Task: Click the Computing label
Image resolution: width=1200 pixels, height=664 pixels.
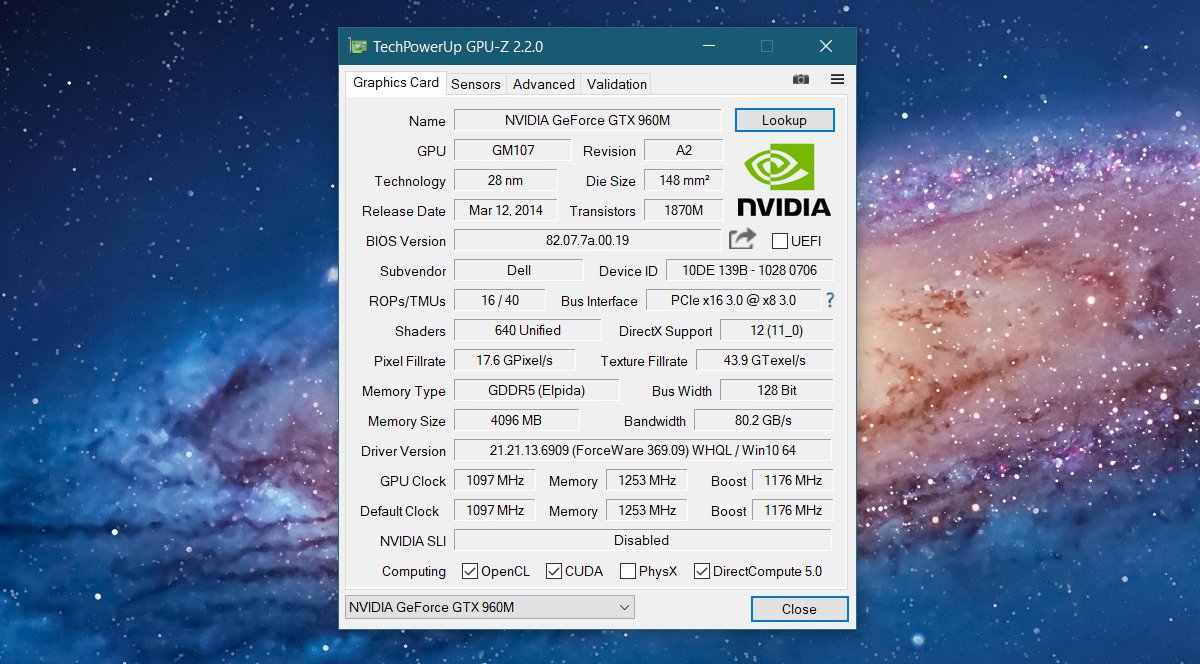Action: coord(414,571)
